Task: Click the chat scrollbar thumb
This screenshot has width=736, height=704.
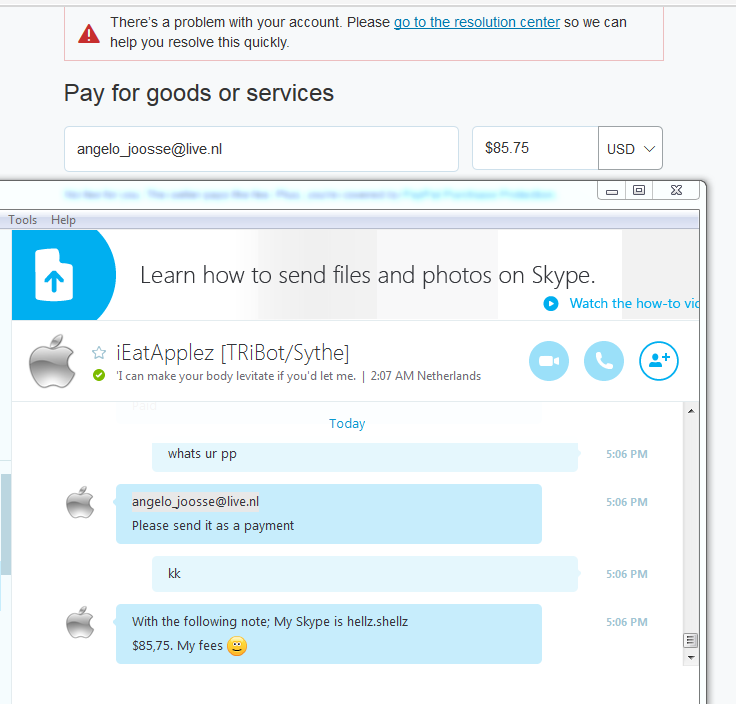Action: [x=690, y=640]
